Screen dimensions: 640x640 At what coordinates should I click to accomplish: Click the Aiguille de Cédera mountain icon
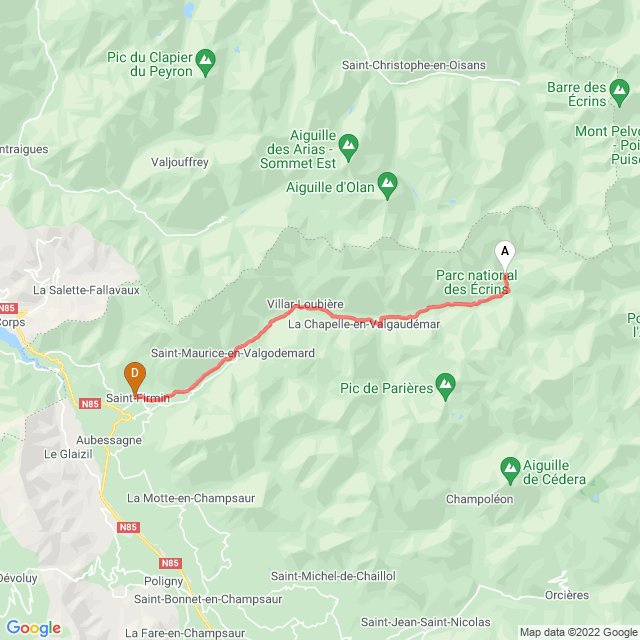point(510,471)
